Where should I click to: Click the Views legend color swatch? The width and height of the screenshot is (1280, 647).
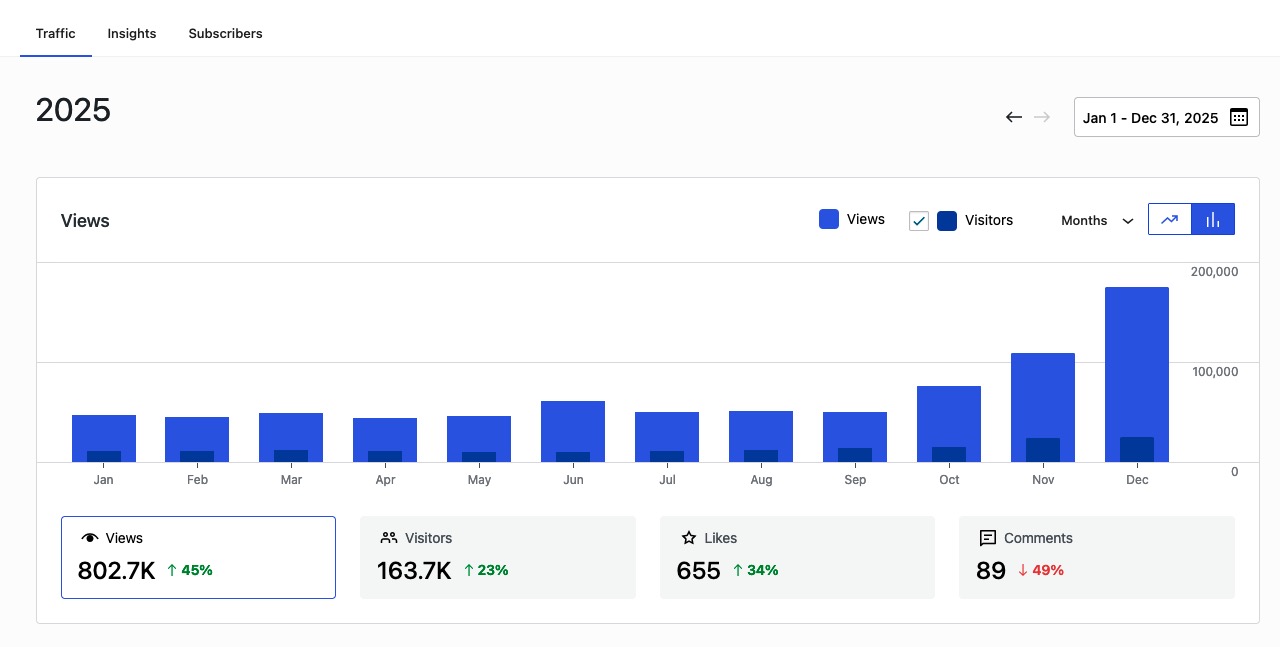pyautogui.click(x=829, y=220)
